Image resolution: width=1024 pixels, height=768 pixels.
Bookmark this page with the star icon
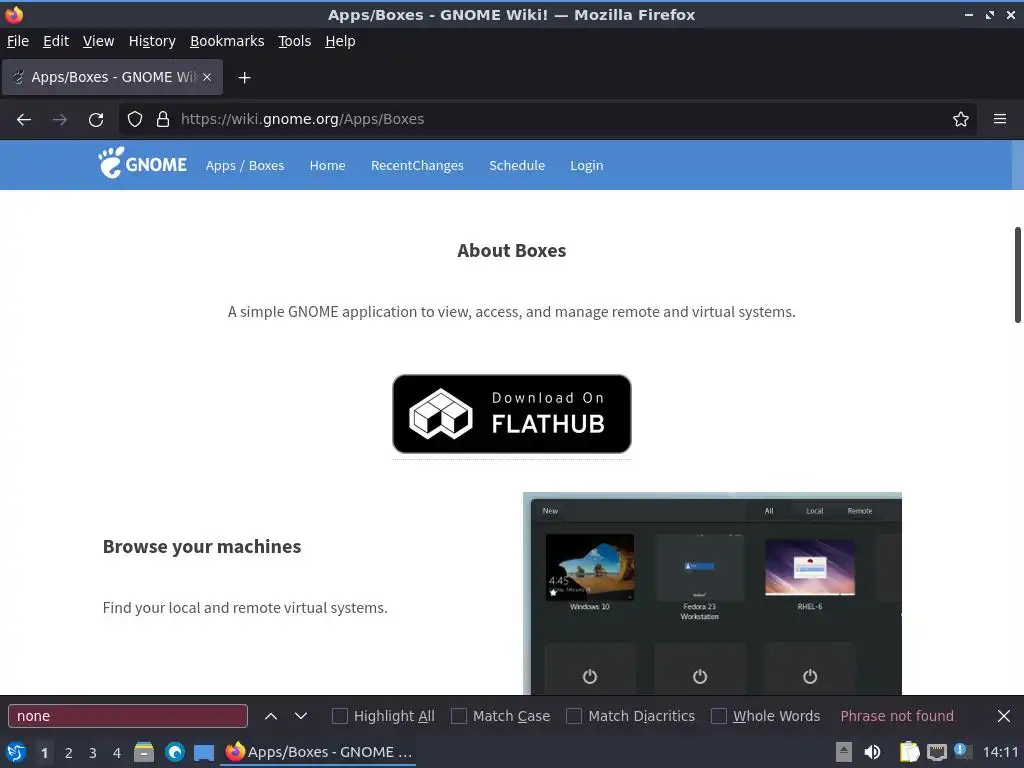pos(961,119)
